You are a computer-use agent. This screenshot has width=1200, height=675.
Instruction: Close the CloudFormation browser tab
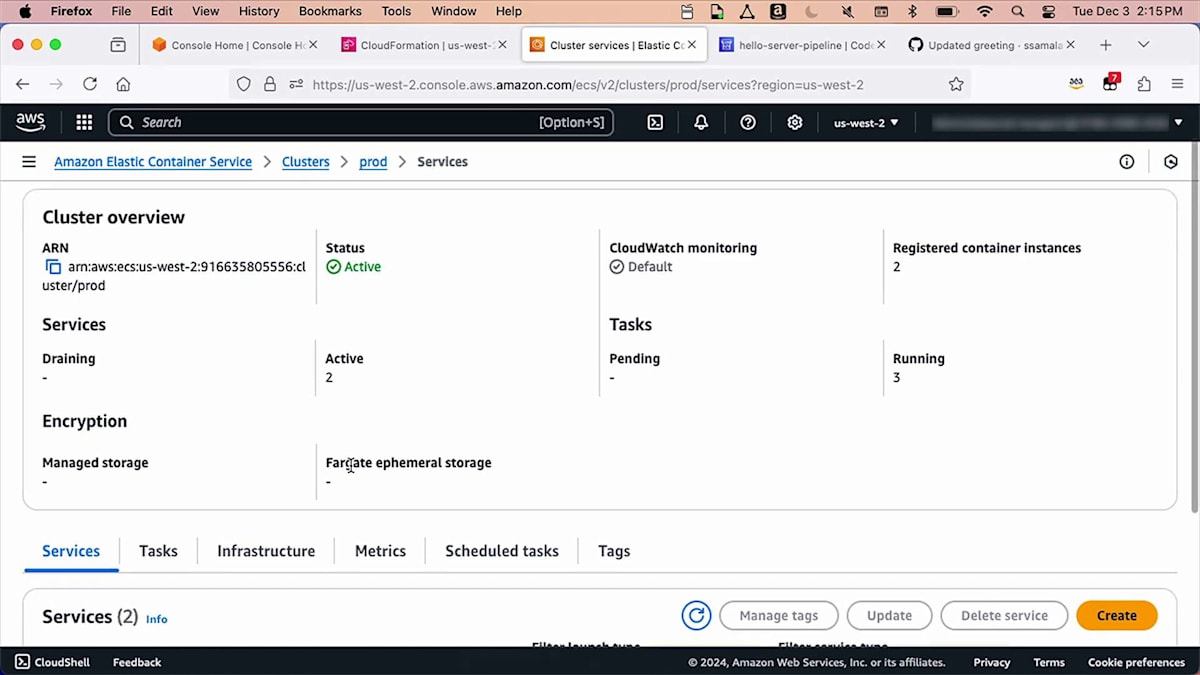(x=502, y=45)
